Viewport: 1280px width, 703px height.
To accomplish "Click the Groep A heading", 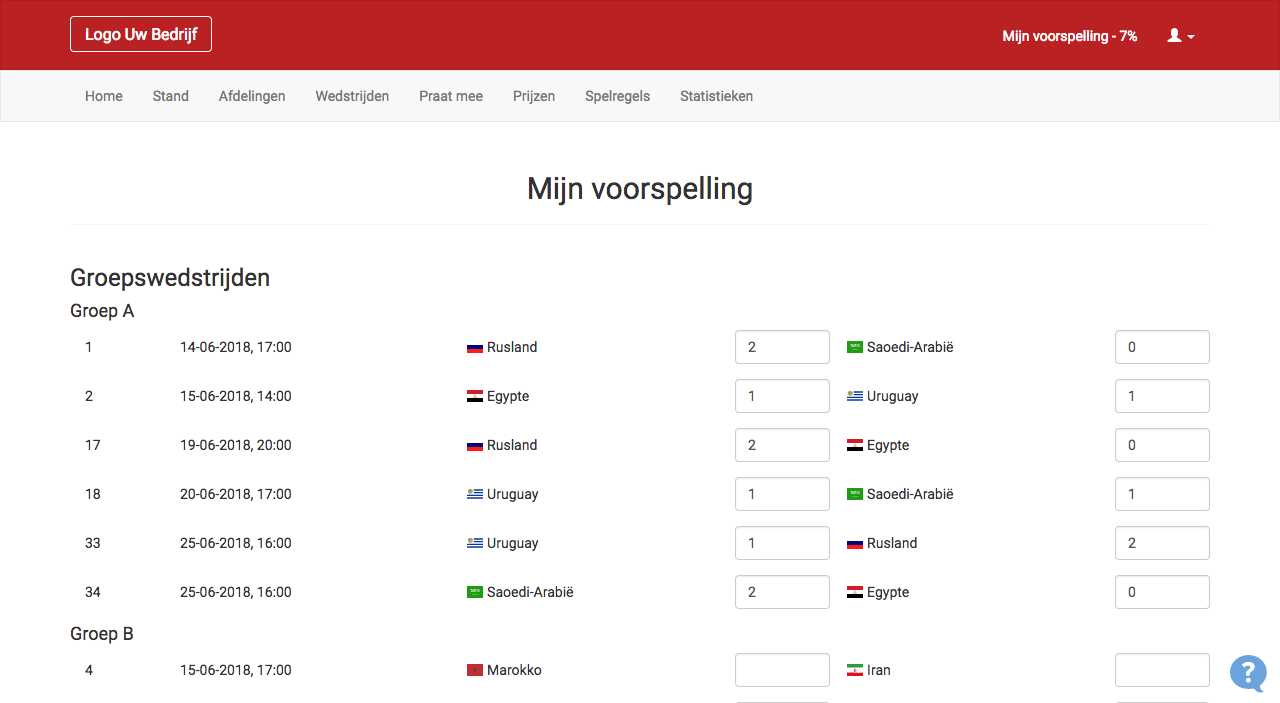I will 102,311.
